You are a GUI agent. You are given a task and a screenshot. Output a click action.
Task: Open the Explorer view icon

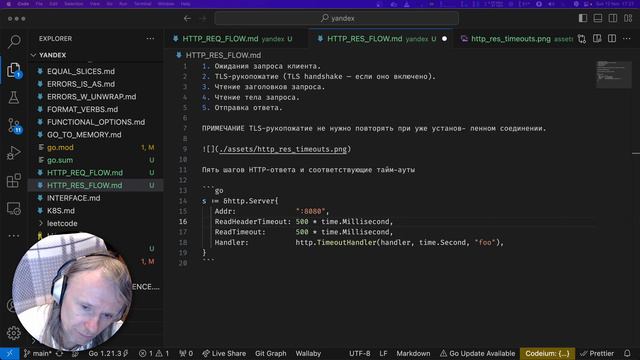coord(14,70)
